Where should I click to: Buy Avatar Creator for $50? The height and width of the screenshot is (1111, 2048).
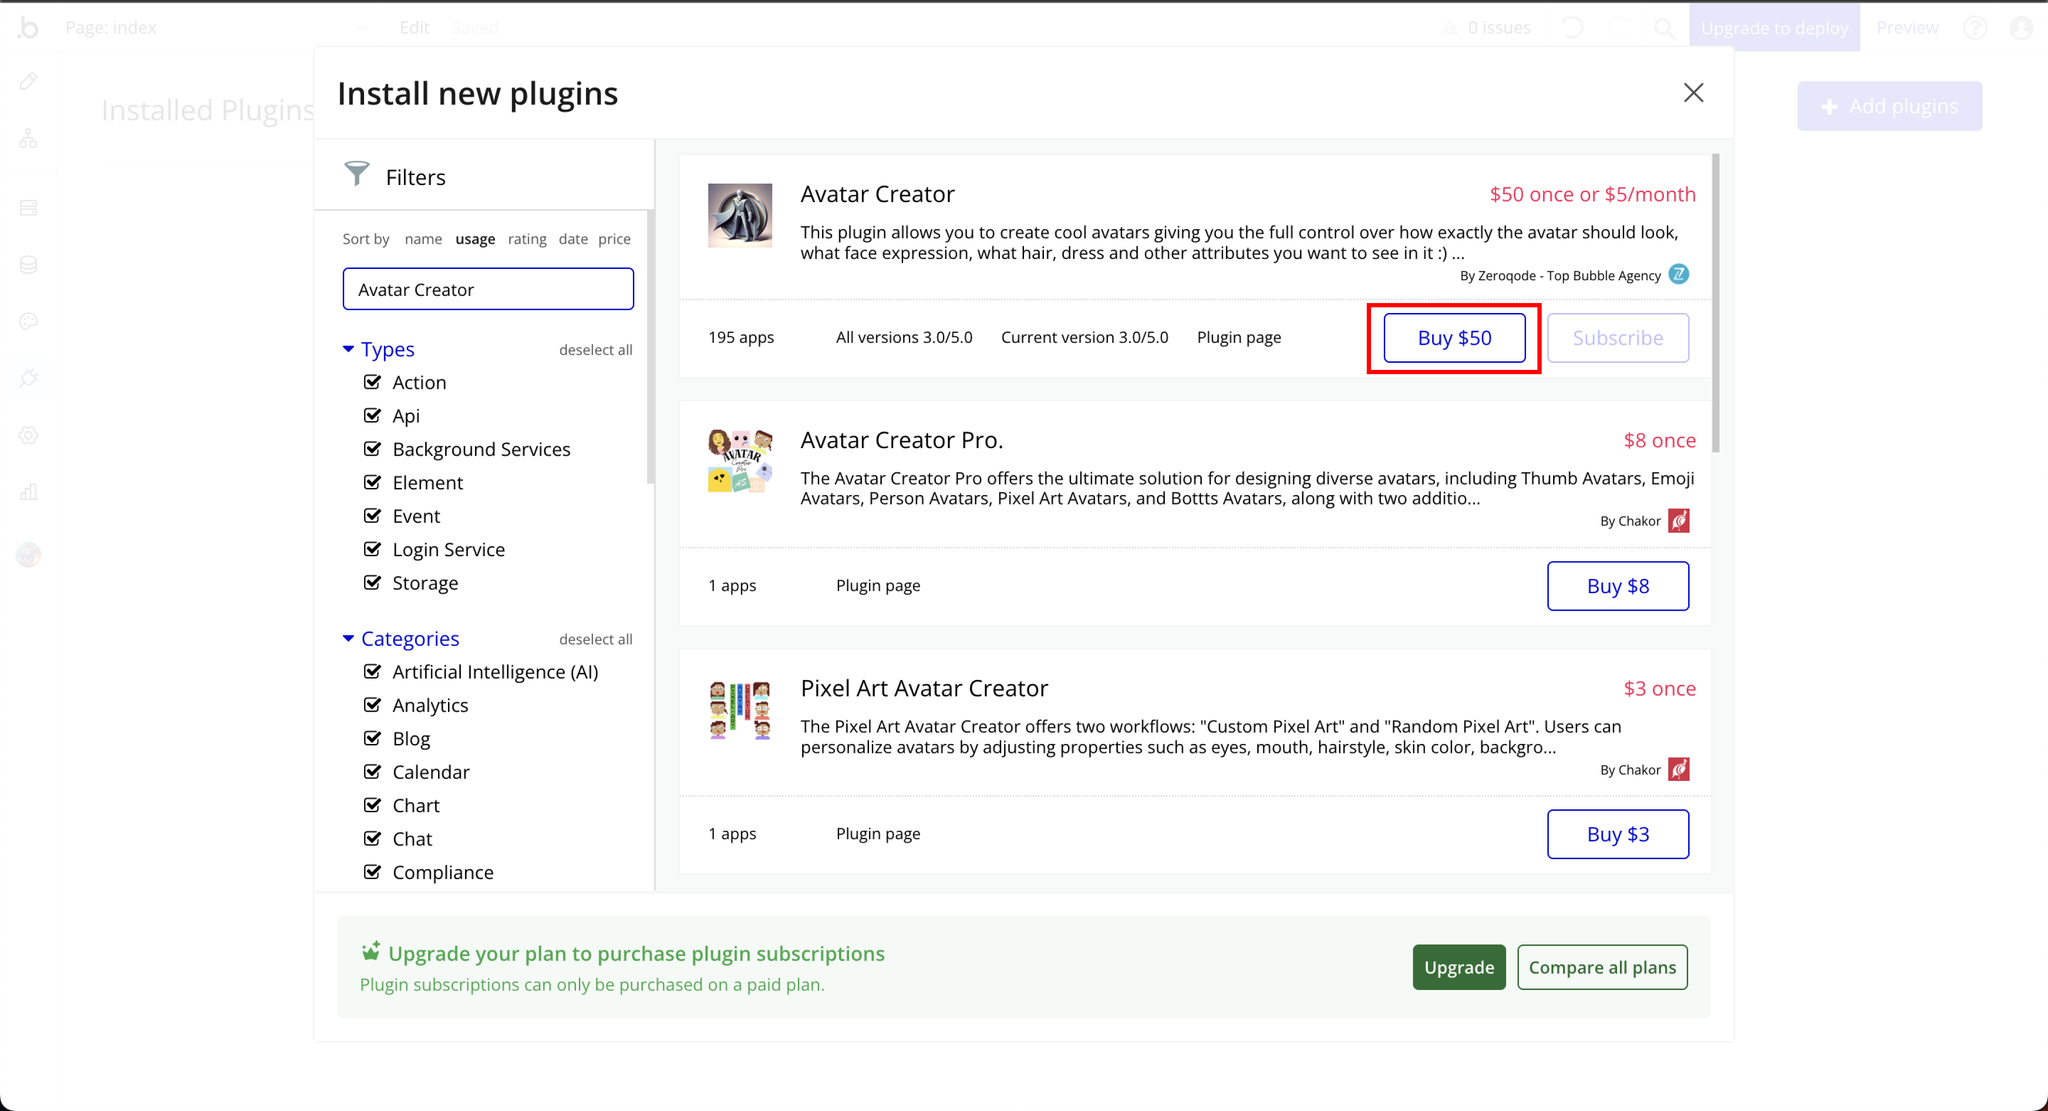pos(1454,338)
